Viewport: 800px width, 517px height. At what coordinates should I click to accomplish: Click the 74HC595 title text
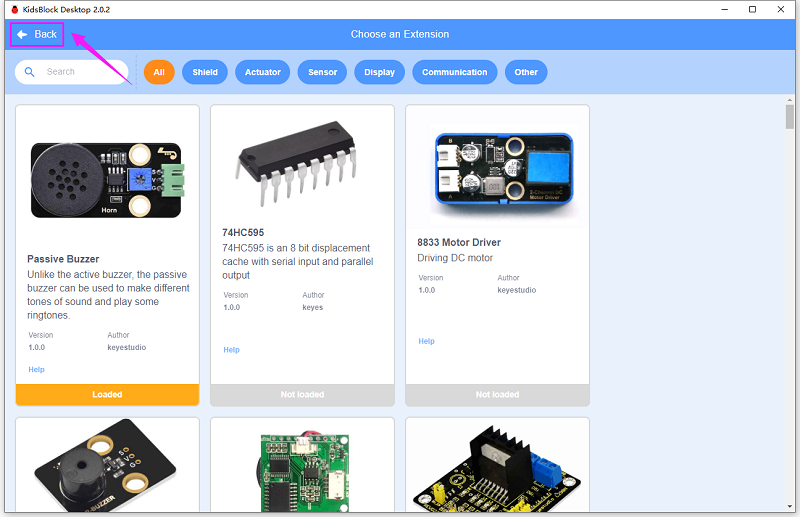[243, 232]
